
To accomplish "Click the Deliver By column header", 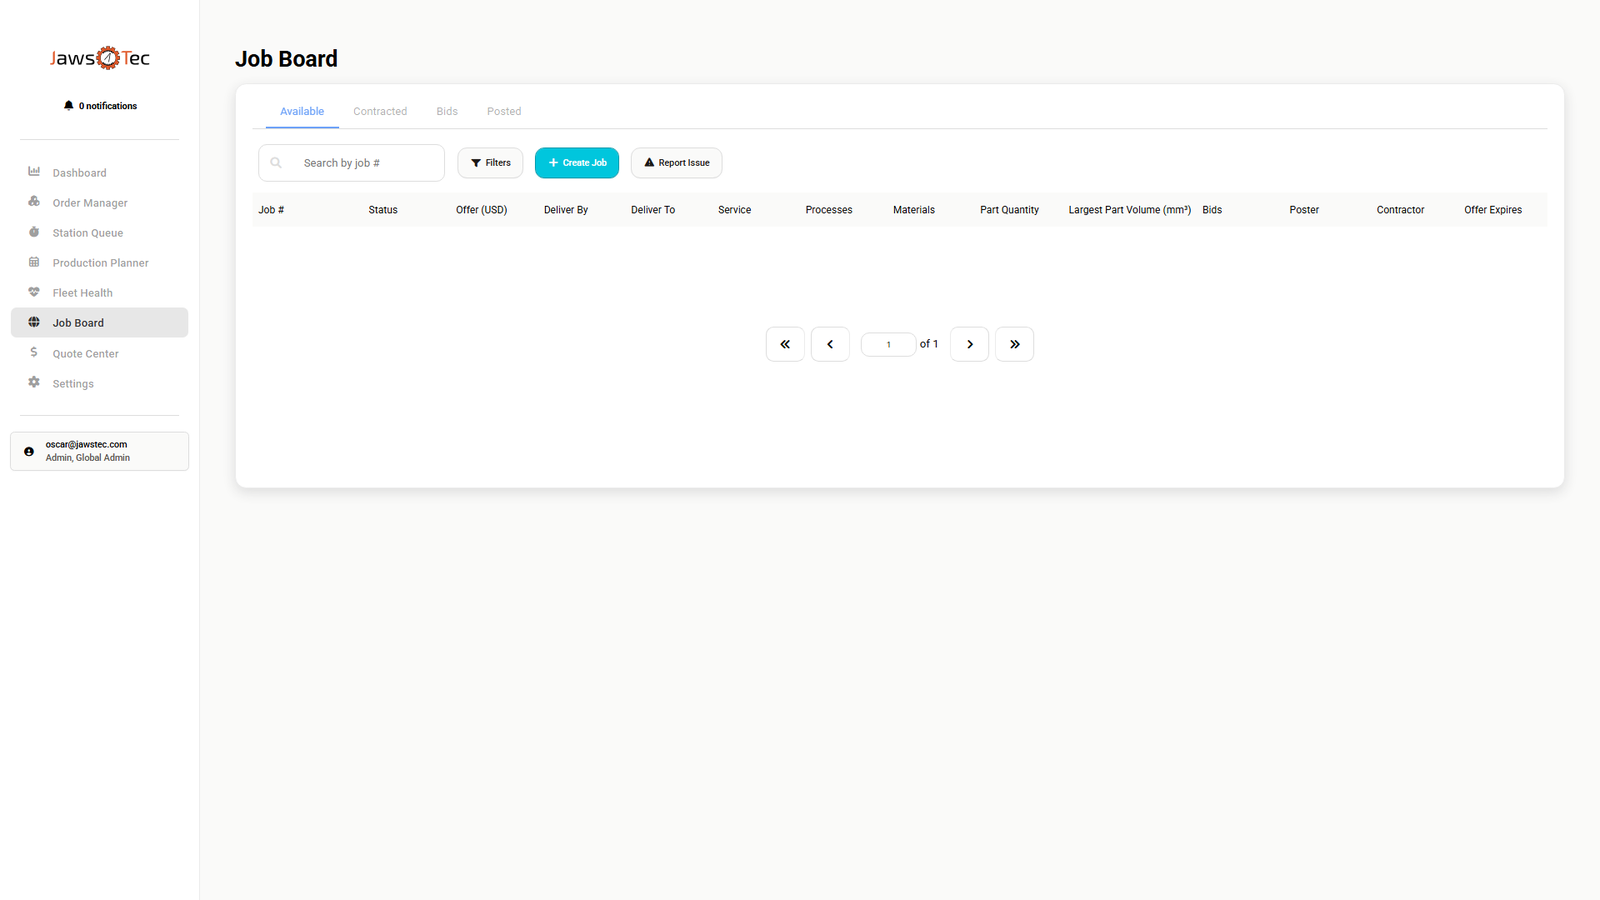I will pyautogui.click(x=566, y=210).
